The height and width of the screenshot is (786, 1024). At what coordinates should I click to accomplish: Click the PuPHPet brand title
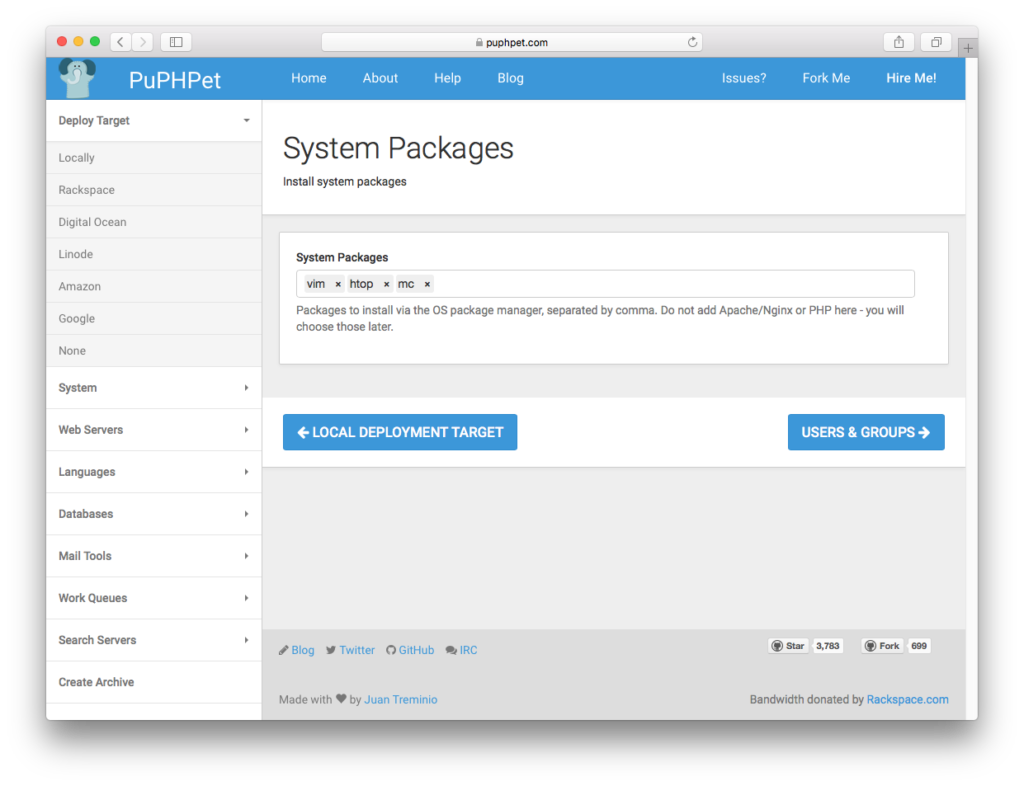pos(175,80)
